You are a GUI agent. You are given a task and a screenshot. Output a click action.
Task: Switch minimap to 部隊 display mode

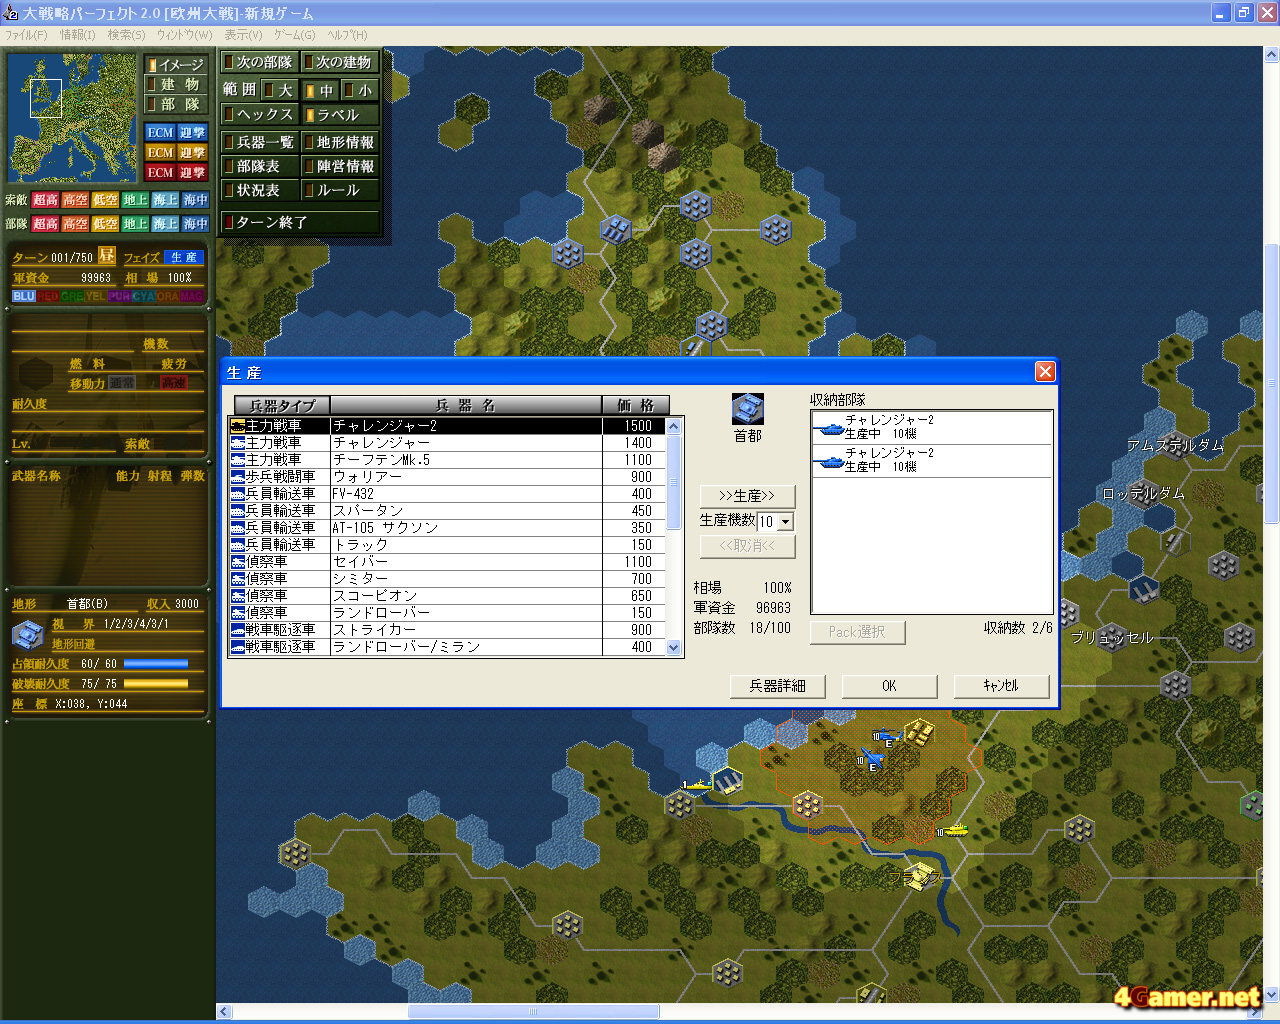(x=175, y=105)
